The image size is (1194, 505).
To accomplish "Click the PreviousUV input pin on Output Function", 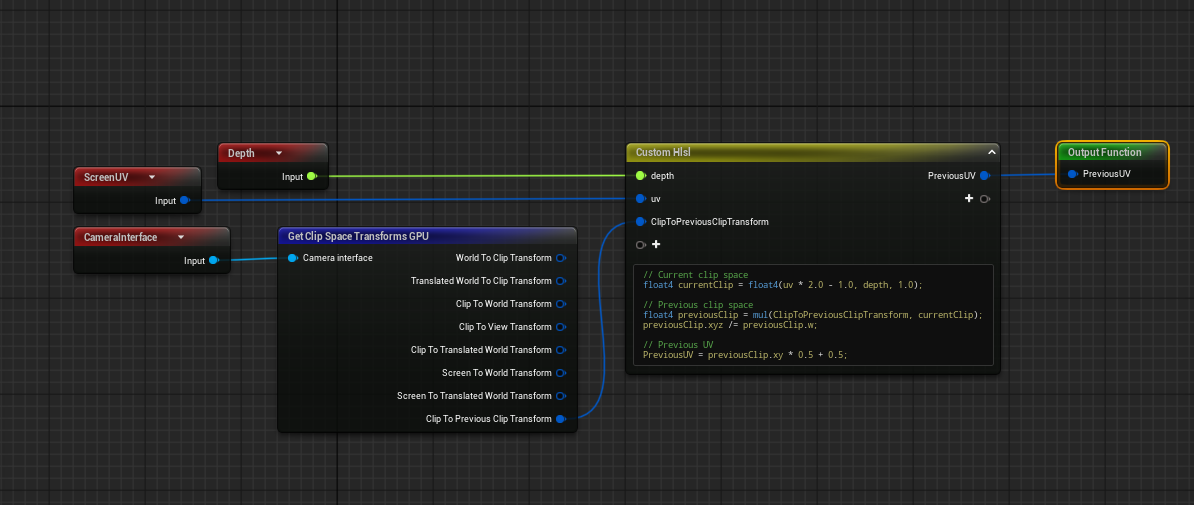I will click(x=1072, y=174).
